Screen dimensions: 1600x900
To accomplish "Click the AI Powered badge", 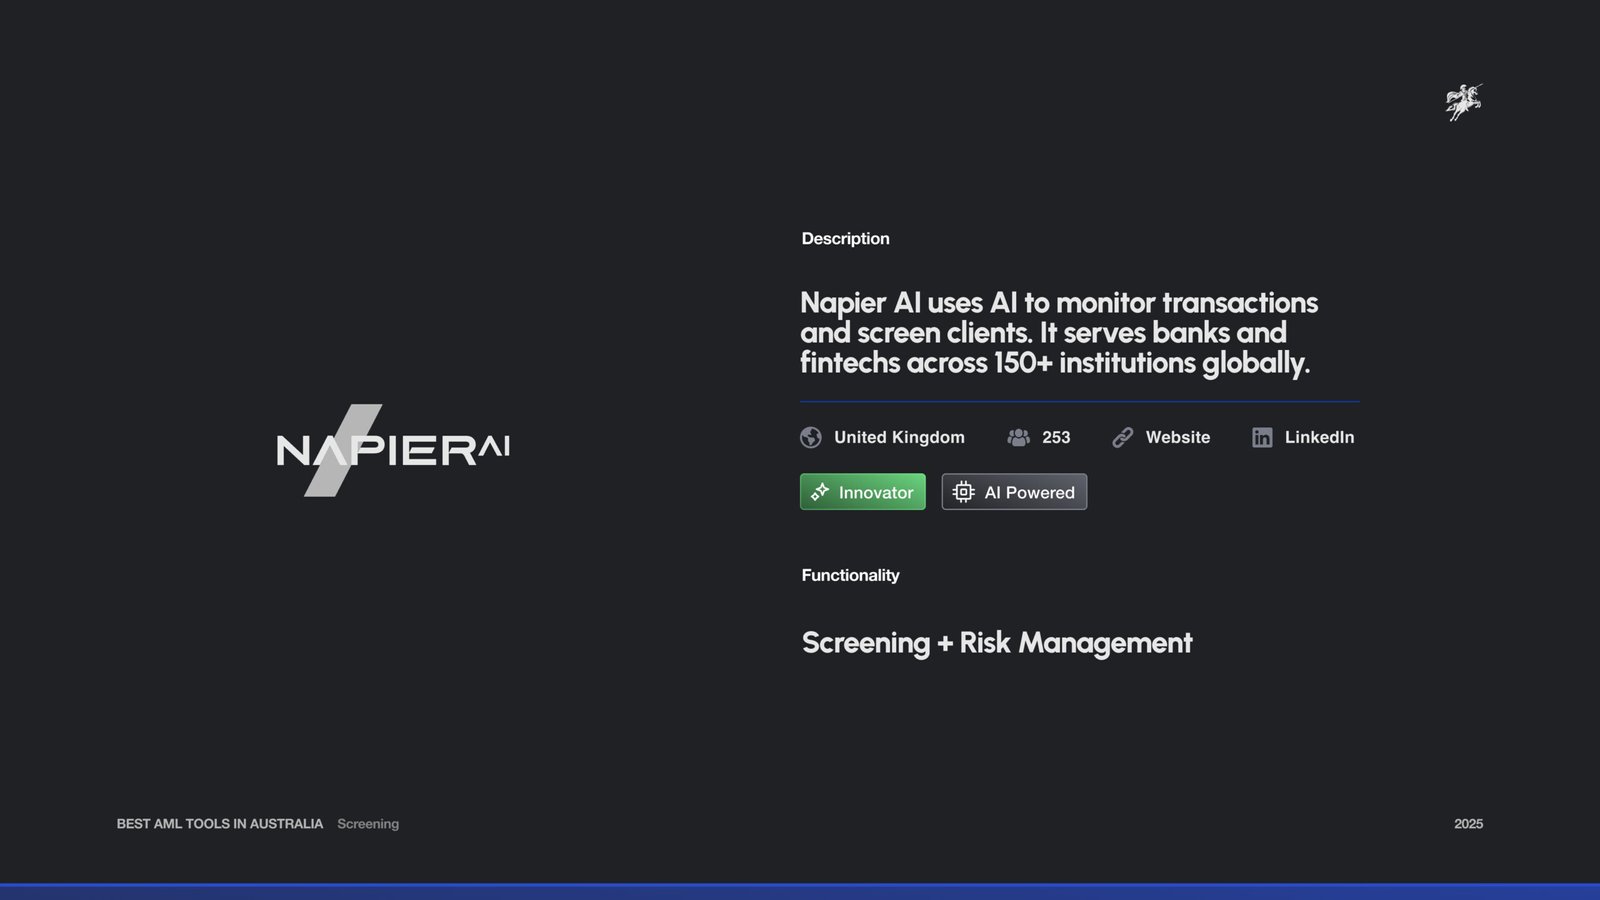I will [x=1014, y=492].
